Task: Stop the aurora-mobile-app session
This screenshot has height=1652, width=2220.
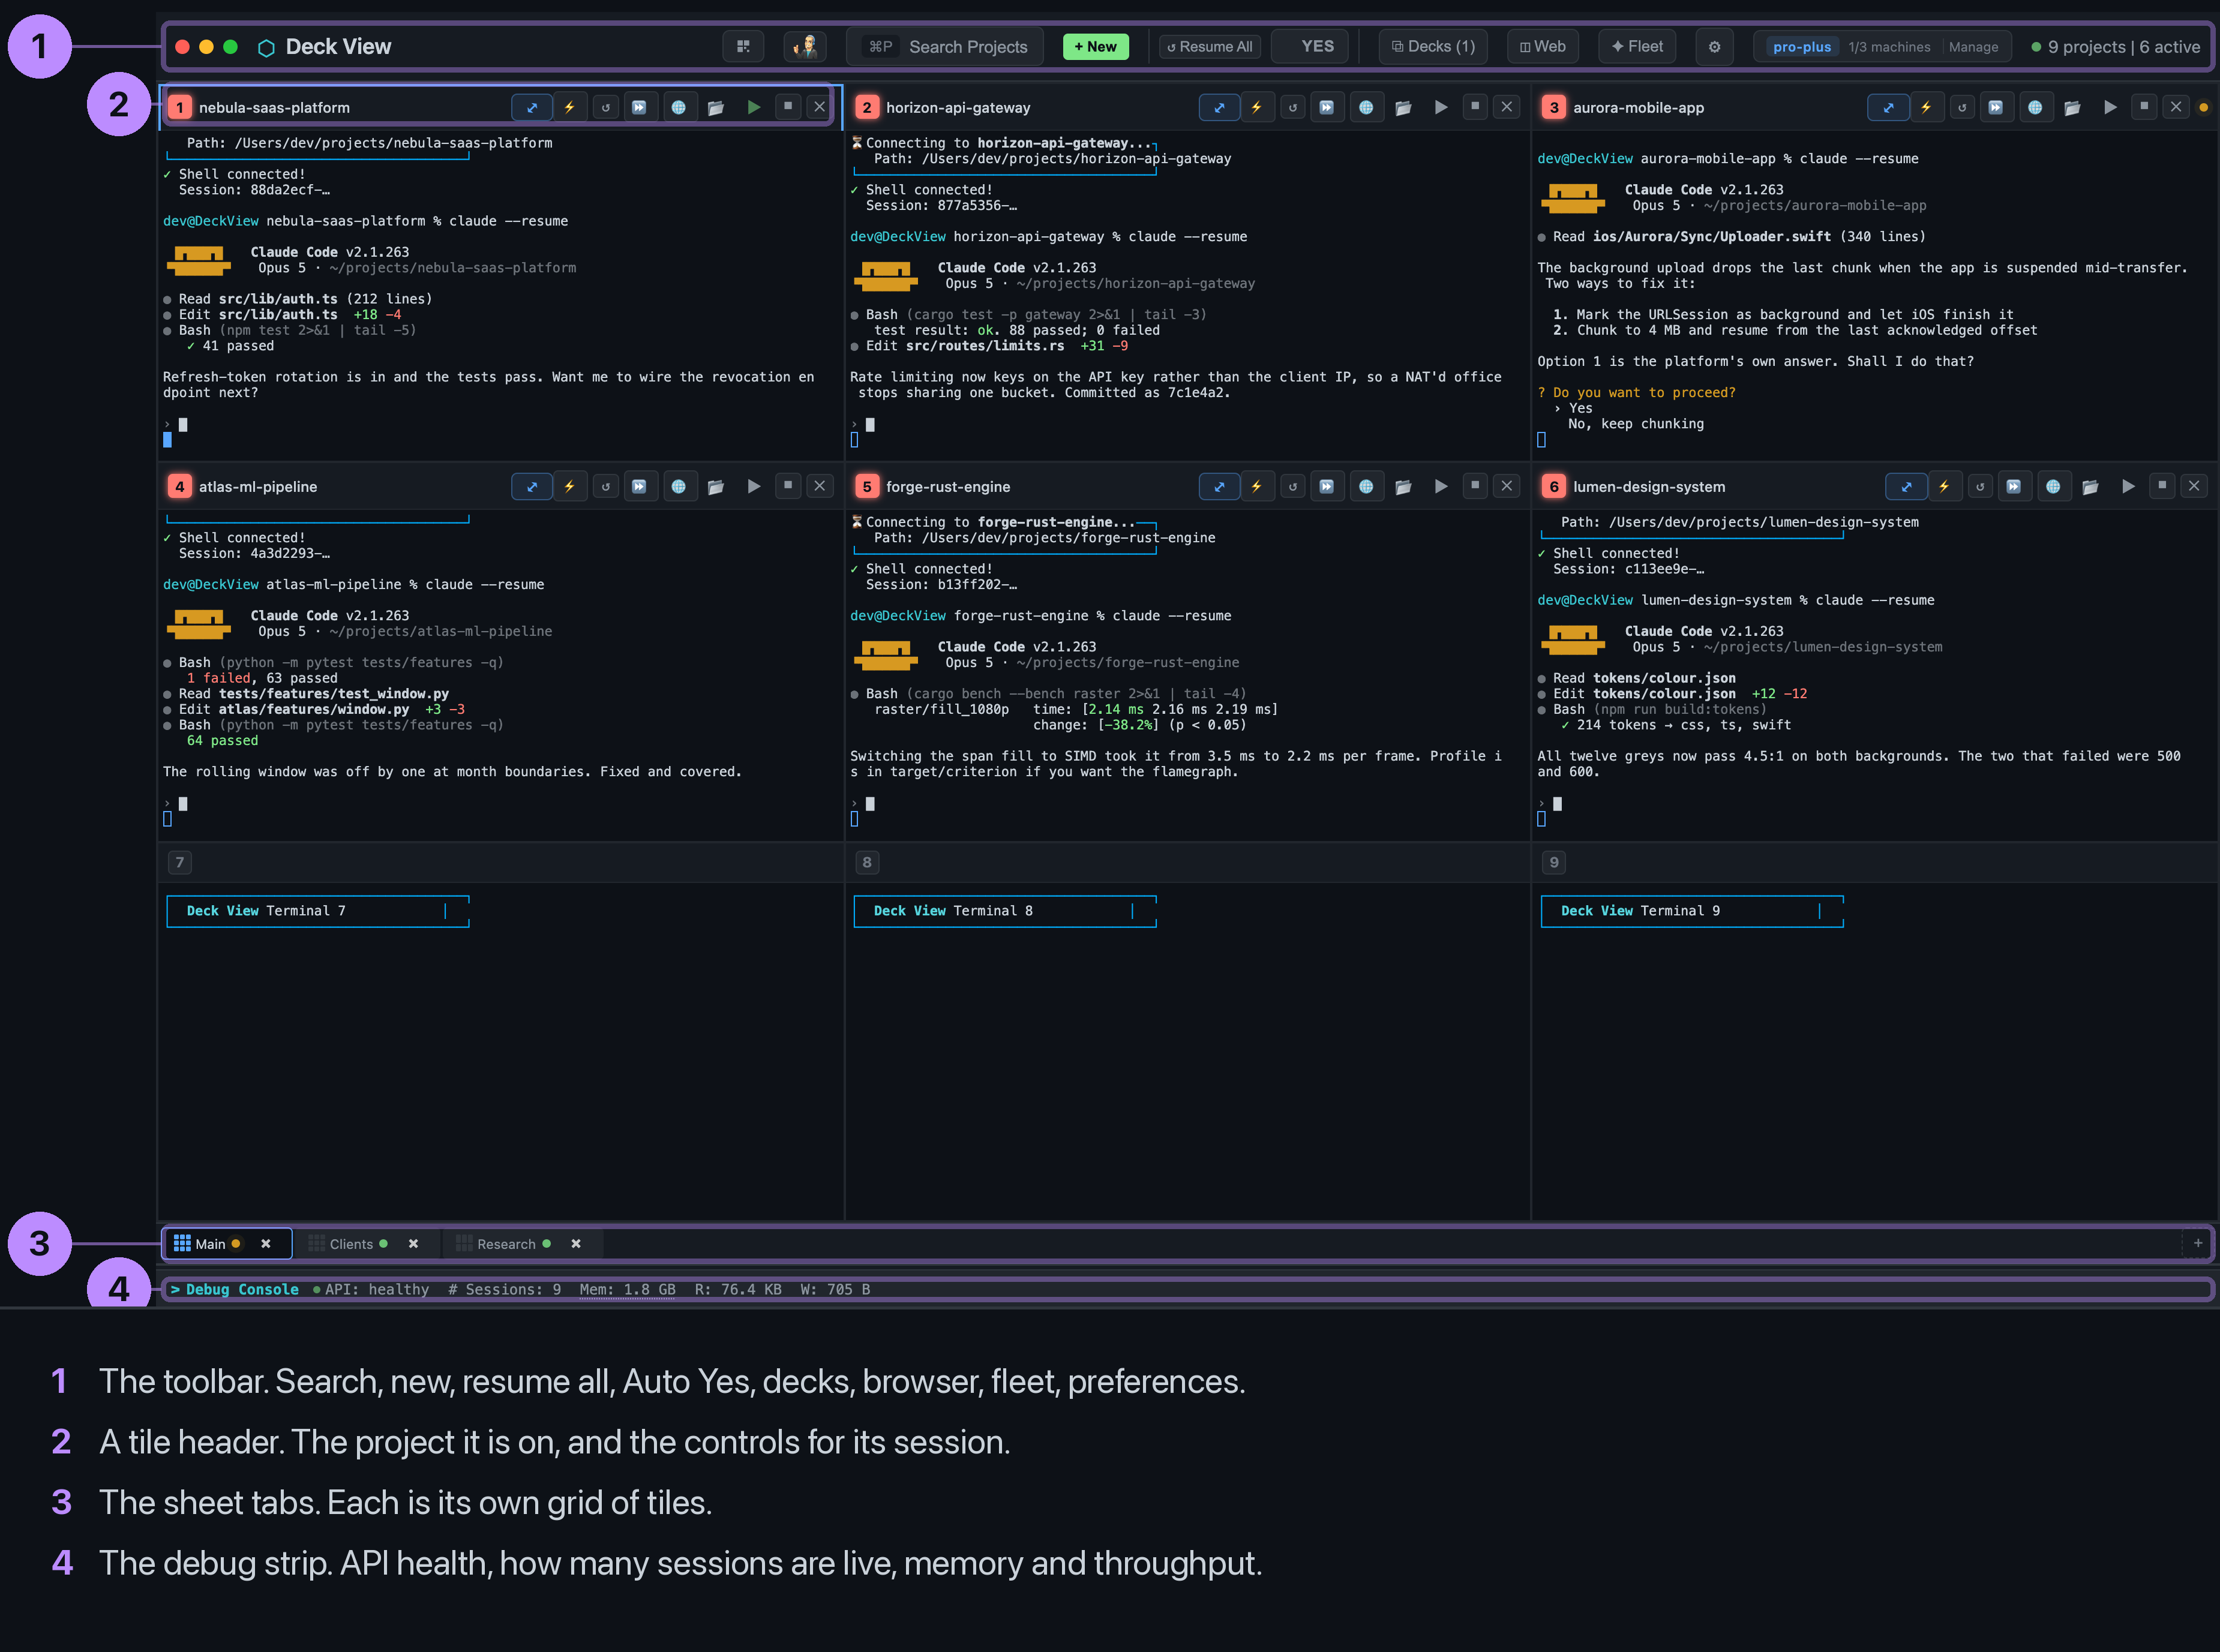Action: click(2144, 106)
